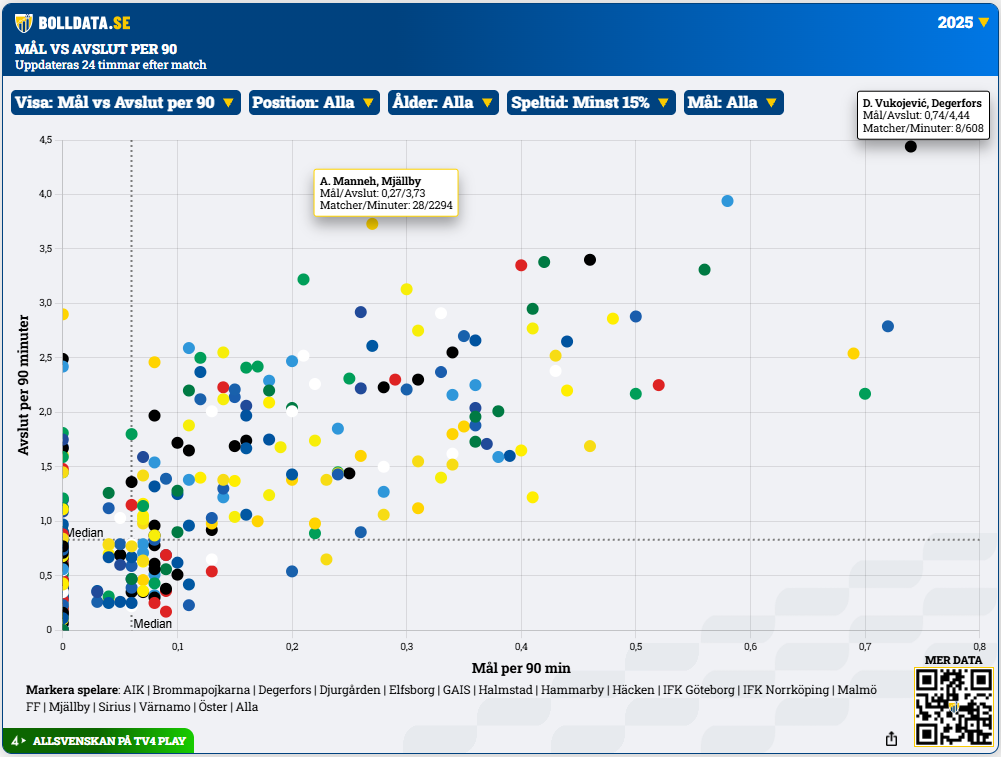The height and width of the screenshot is (757, 1001).
Task: Open the Speltid: Minst 15% dropdown
Action: click(590, 102)
